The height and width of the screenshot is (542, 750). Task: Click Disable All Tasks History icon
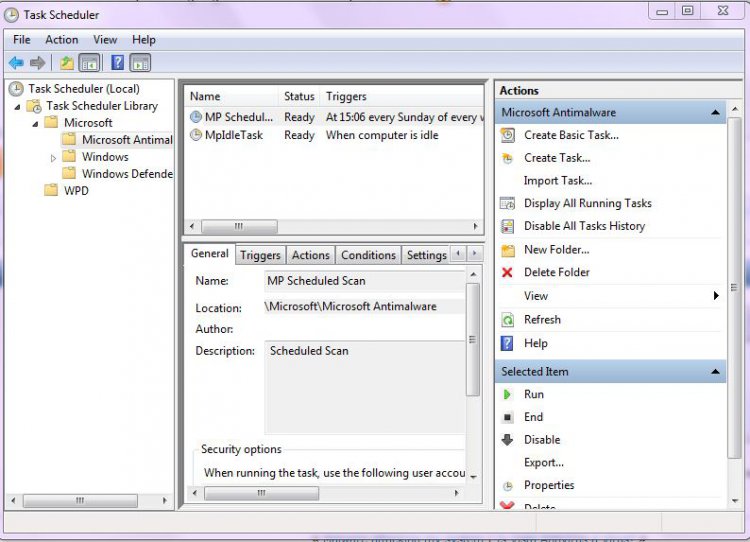click(507, 226)
